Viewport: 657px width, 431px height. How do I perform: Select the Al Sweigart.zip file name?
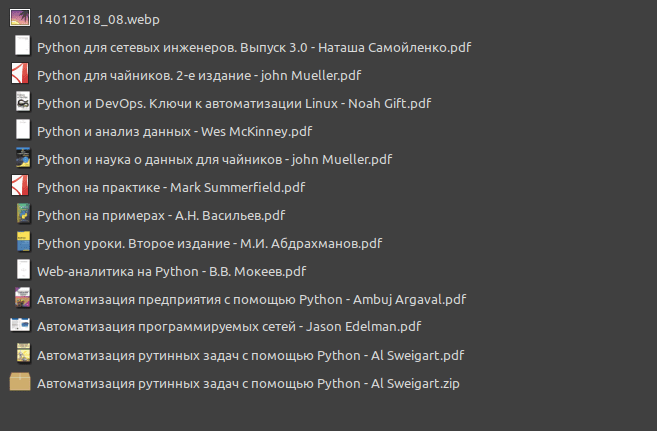pos(247,383)
